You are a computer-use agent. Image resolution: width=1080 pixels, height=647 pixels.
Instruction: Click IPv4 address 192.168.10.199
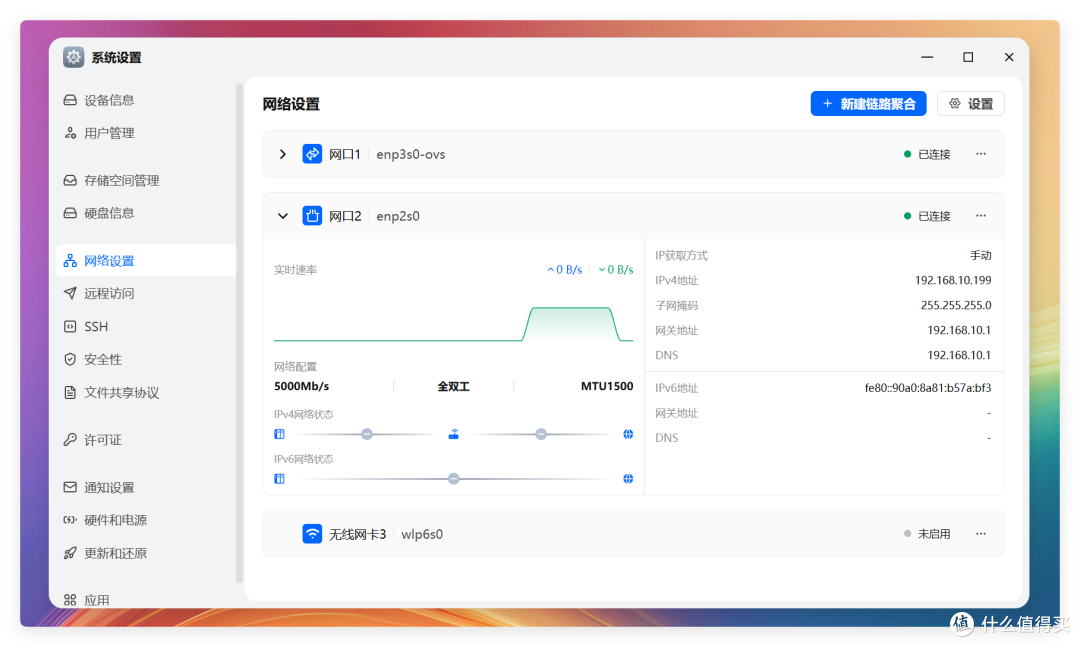pos(953,280)
